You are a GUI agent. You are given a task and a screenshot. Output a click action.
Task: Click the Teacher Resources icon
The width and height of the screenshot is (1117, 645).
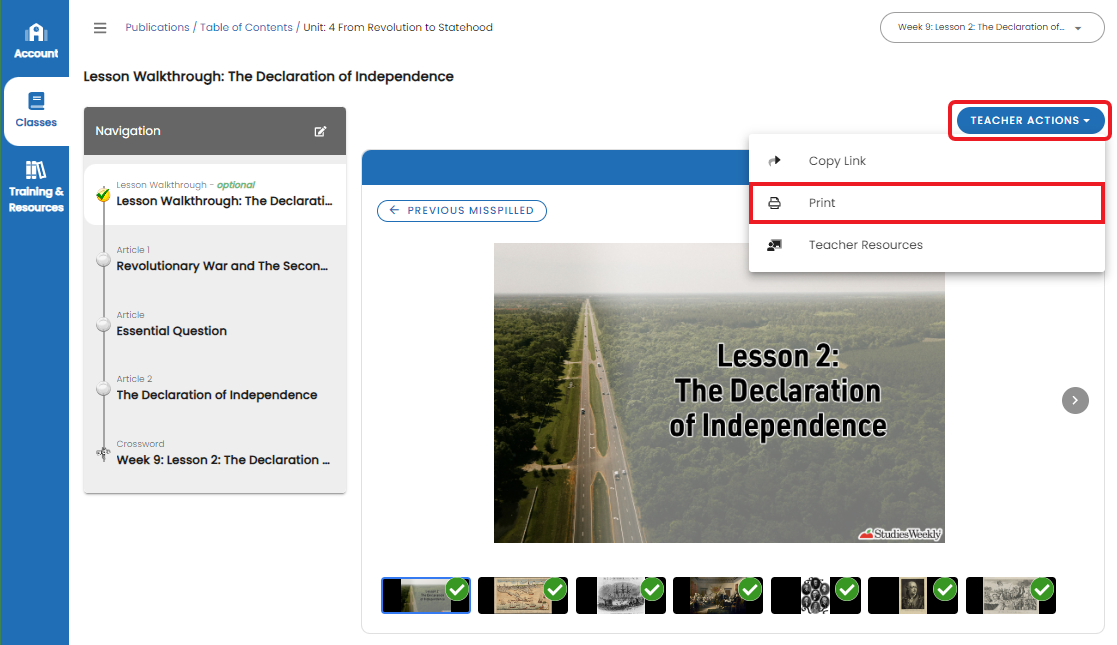(x=774, y=244)
